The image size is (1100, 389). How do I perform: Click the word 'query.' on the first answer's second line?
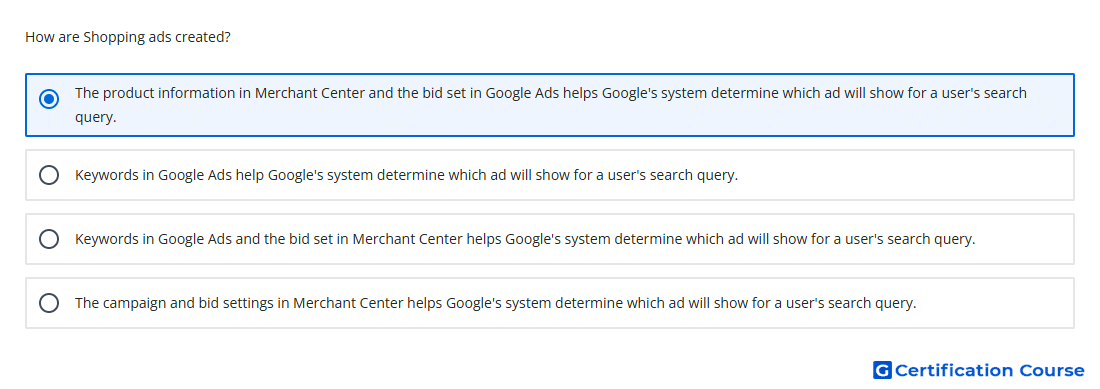coord(95,118)
